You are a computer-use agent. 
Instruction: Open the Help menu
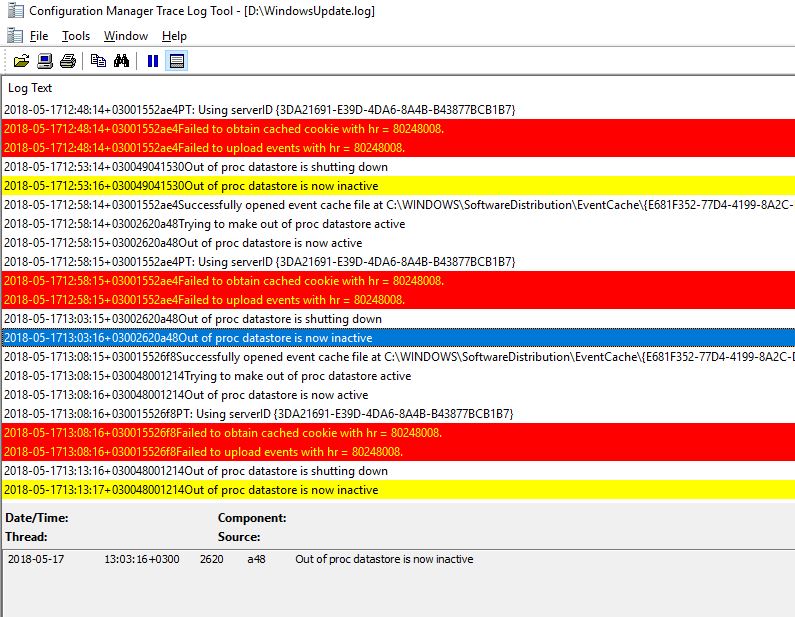click(x=174, y=36)
